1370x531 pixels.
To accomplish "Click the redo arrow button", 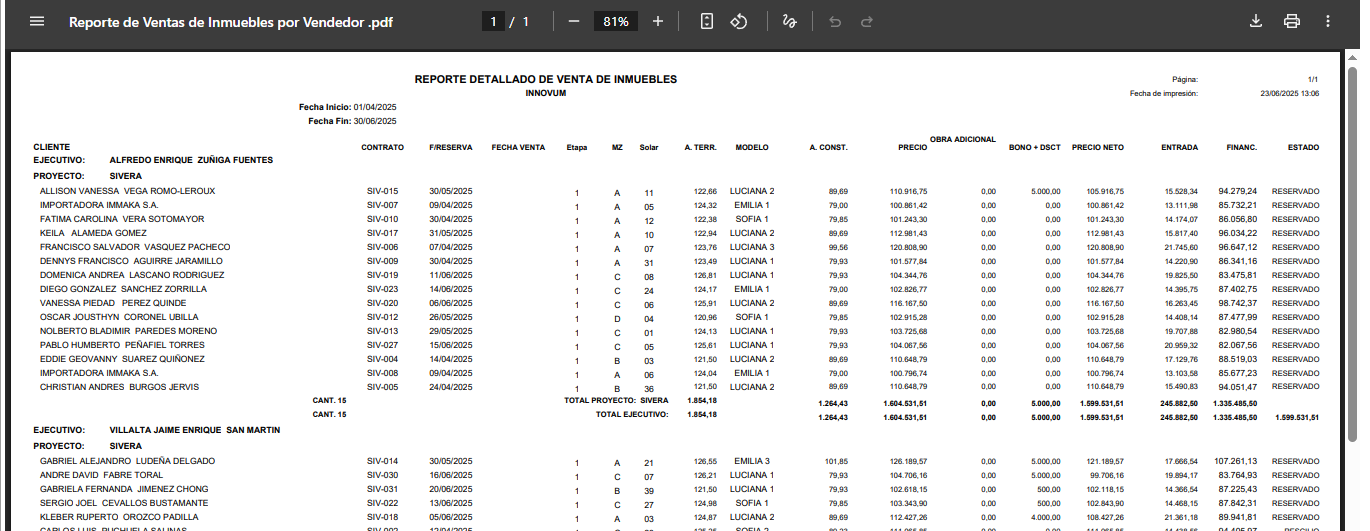I will click(866, 21).
